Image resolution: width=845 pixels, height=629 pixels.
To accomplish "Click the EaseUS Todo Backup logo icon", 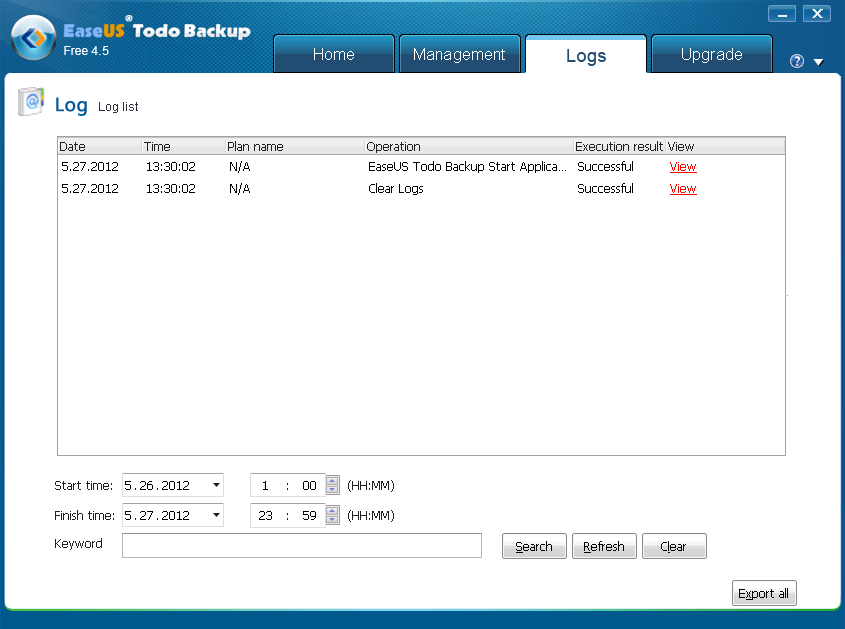I will click(33, 37).
